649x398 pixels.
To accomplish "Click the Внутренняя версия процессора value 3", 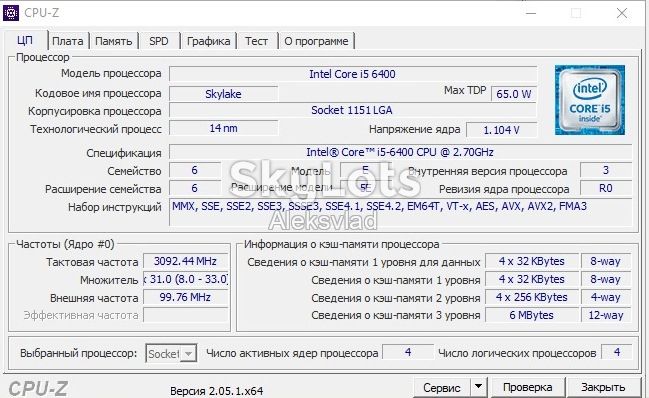I will (606, 170).
